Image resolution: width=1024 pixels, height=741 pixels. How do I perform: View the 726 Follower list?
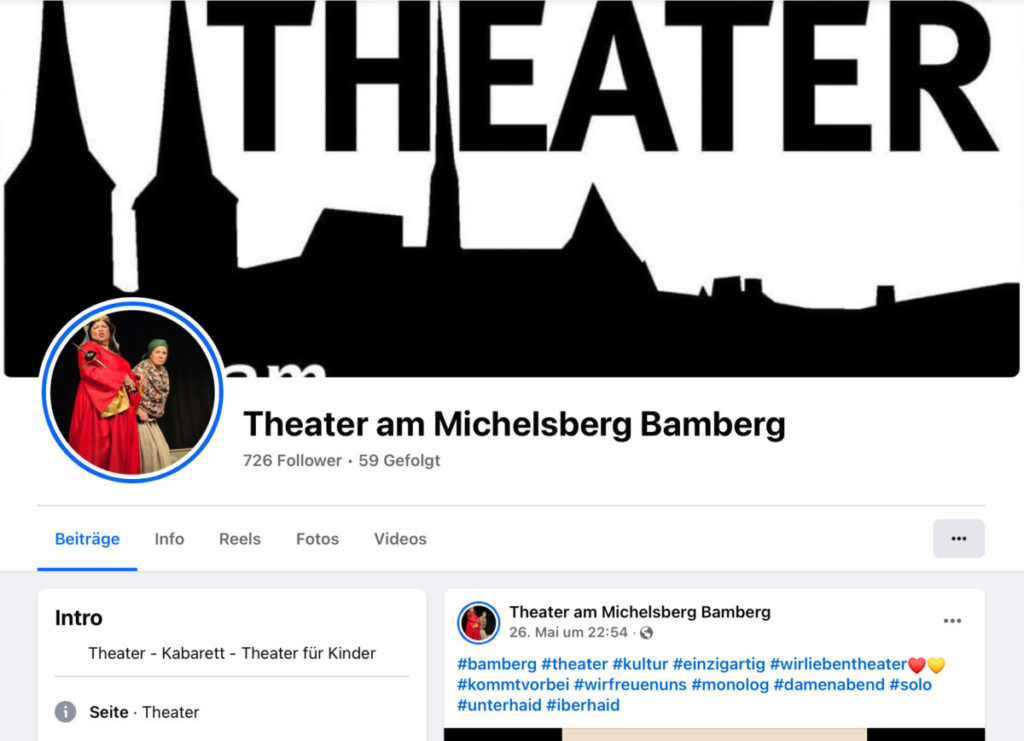coord(293,460)
